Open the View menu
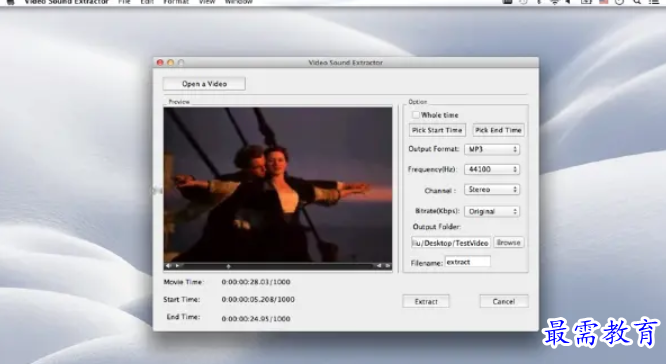Image resolution: width=666 pixels, height=364 pixels. (207, 2)
